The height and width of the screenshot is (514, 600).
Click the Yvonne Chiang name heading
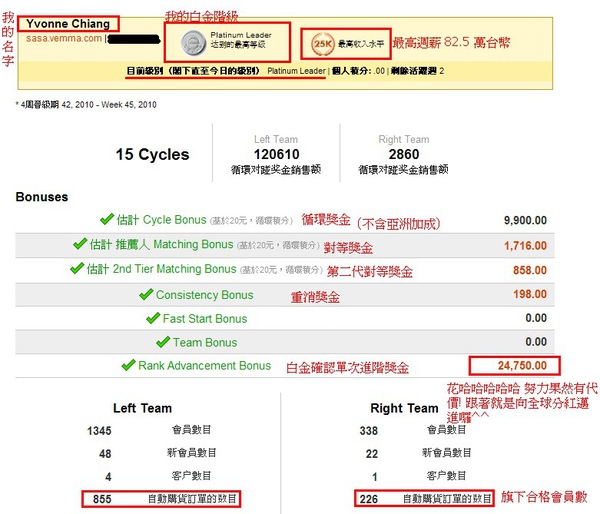68,24
